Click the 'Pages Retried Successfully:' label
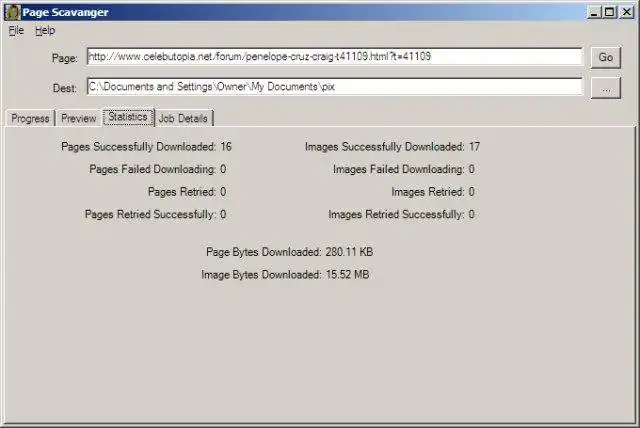 [x=150, y=214]
